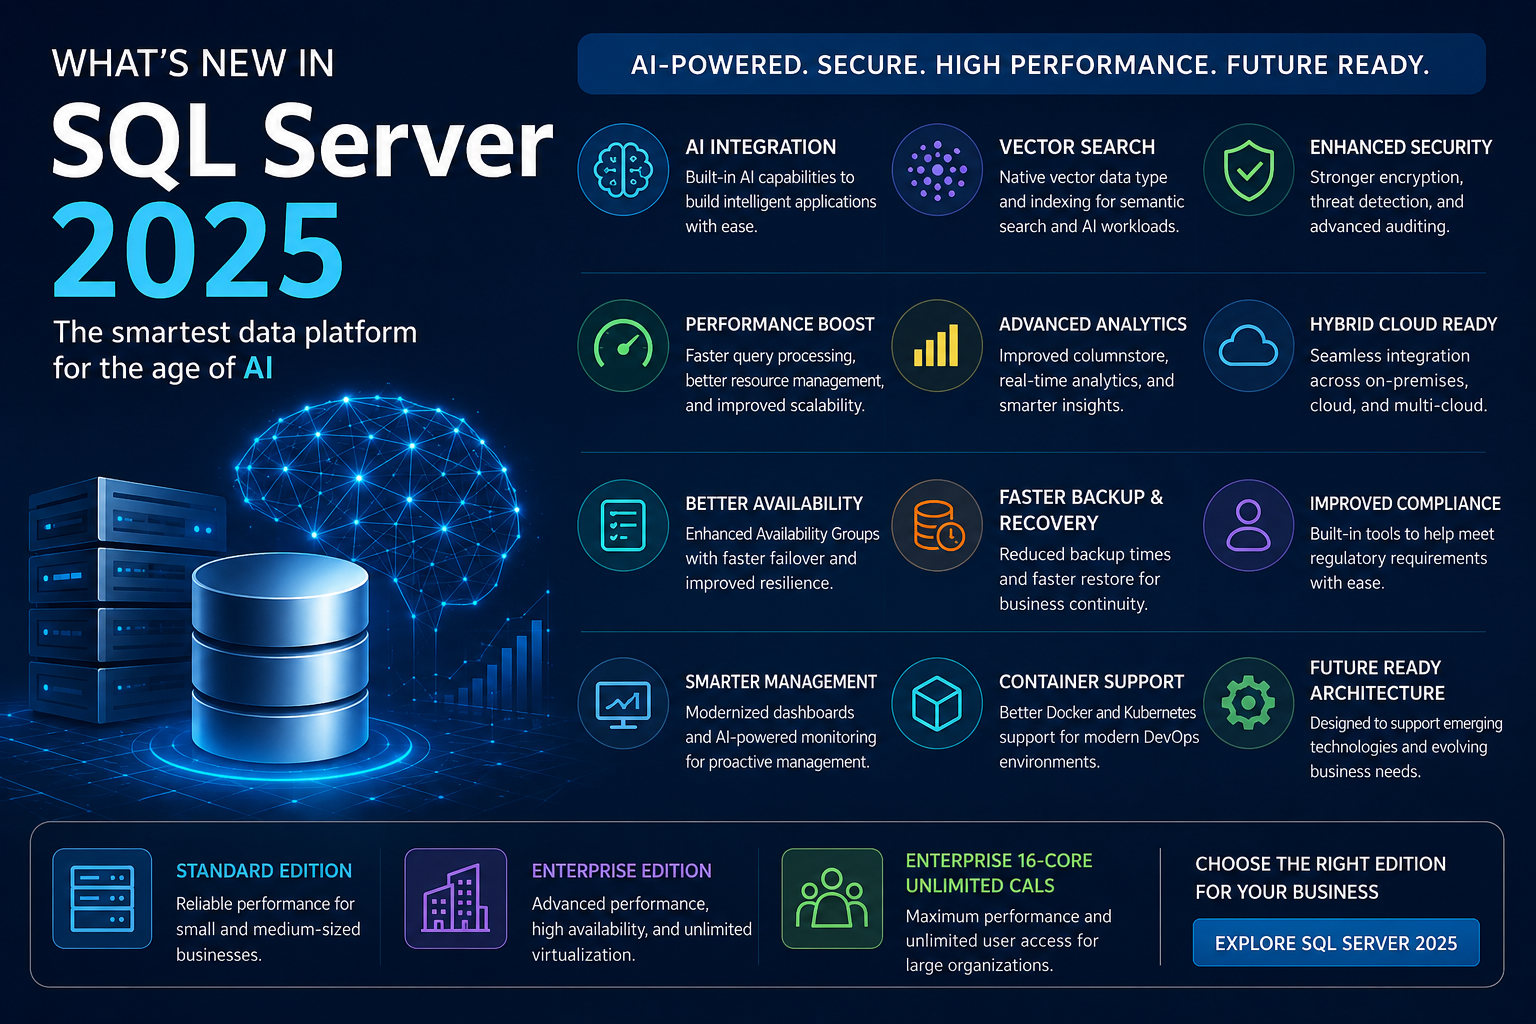Click the server rack stack illustration
The width and height of the screenshot is (1536, 1024).
click(125, 600)
